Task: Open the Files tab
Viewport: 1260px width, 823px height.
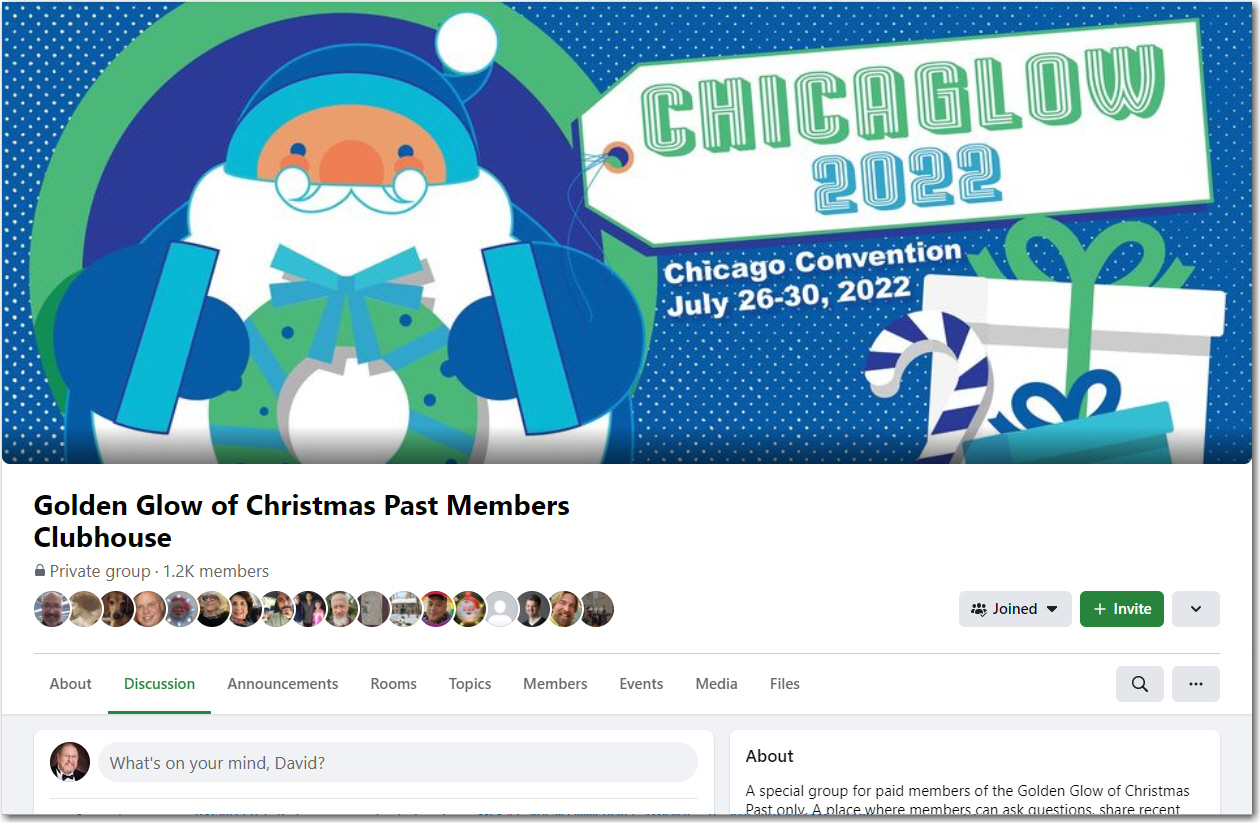Action: click(x=785, y=684)
